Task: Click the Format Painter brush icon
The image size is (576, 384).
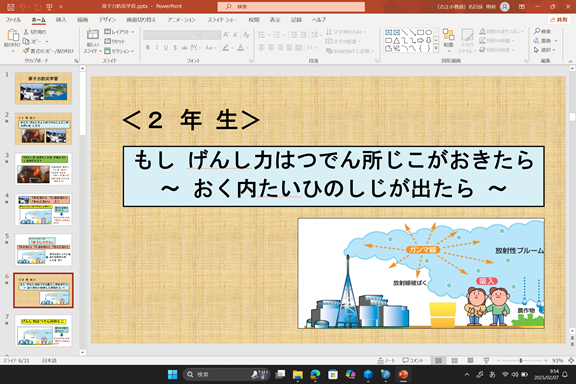Action: pyautogui.click(x=26, y=51)
